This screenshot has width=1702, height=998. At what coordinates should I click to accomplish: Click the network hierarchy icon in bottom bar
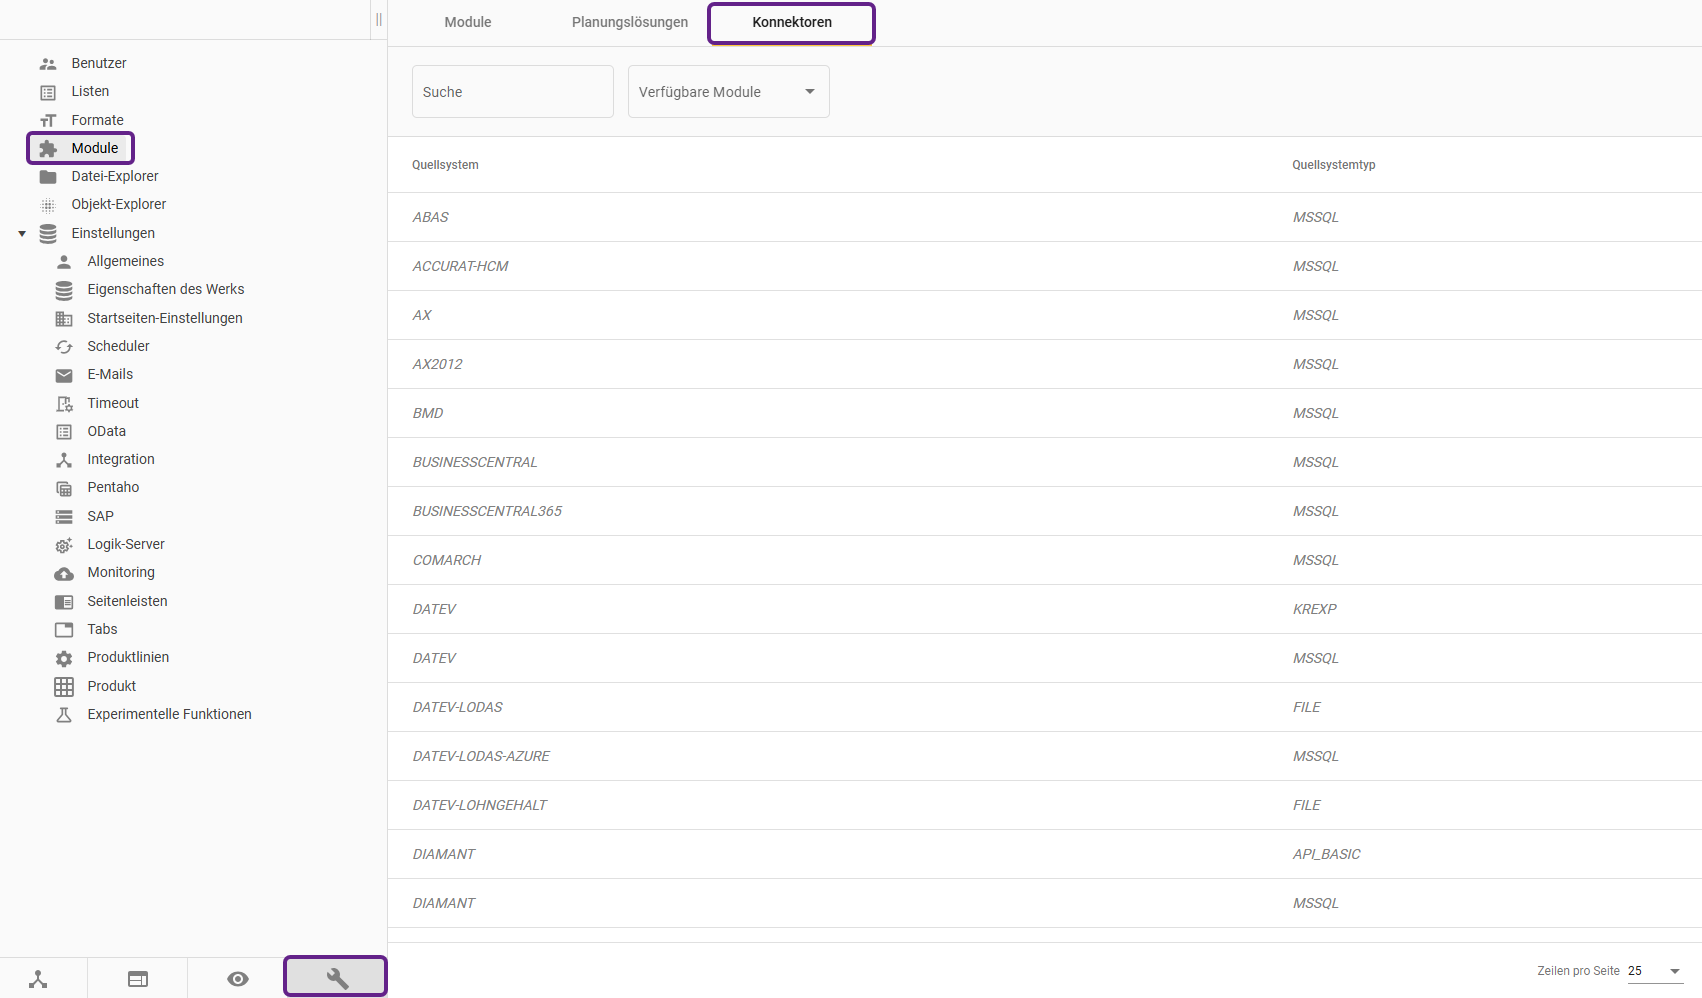tap(38, 979)
